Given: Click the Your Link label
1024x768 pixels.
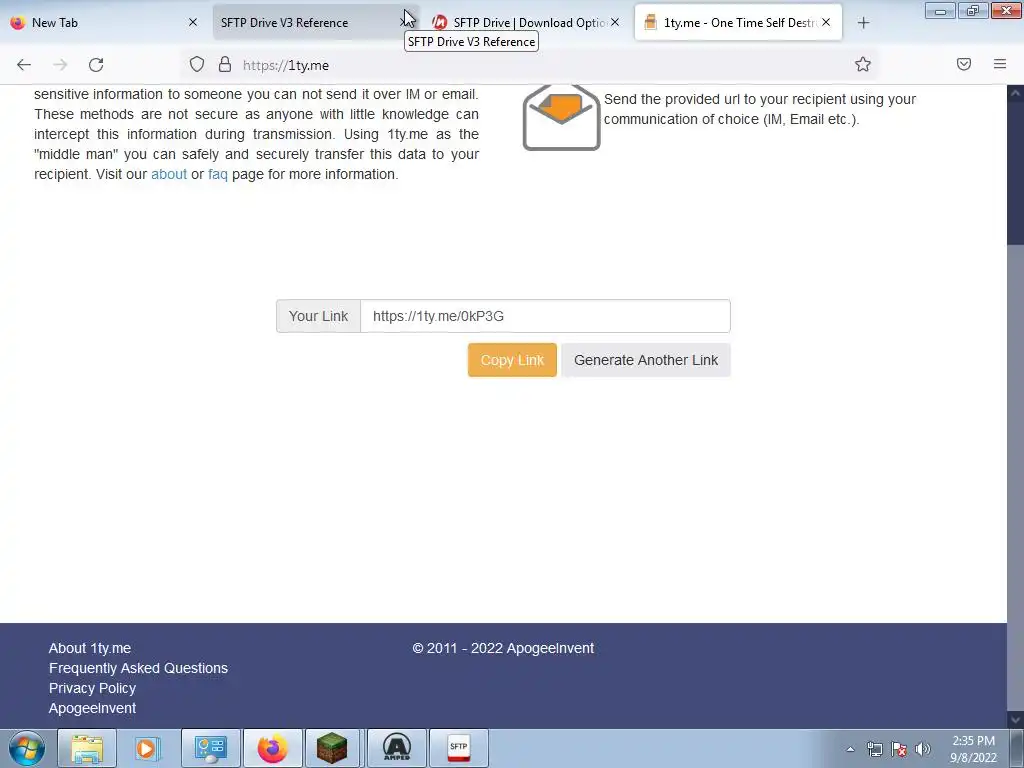Looking at the screenshot, I should (x=318, y=316).
